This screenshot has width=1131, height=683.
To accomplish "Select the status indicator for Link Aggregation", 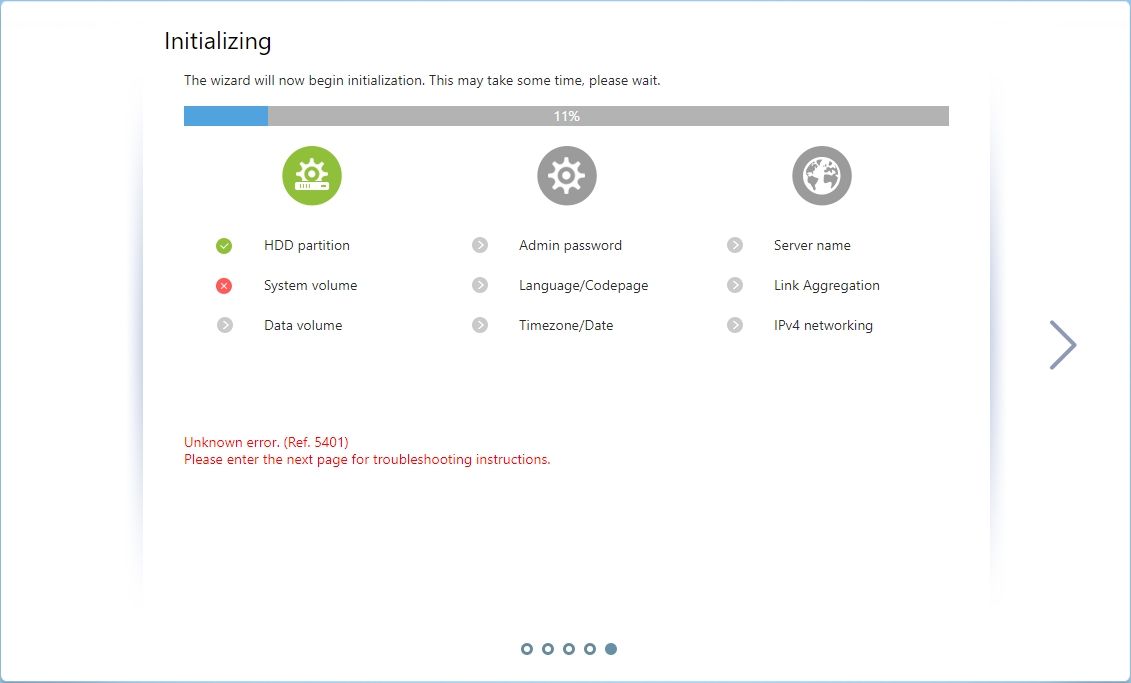I will (735, 285).
